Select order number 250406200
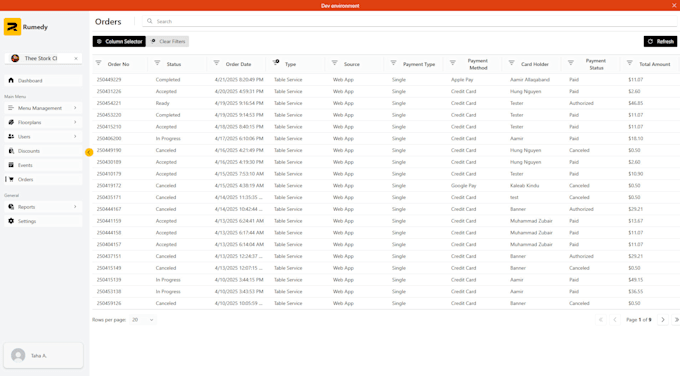The image size is (680, 376). (x=109, y=138)
